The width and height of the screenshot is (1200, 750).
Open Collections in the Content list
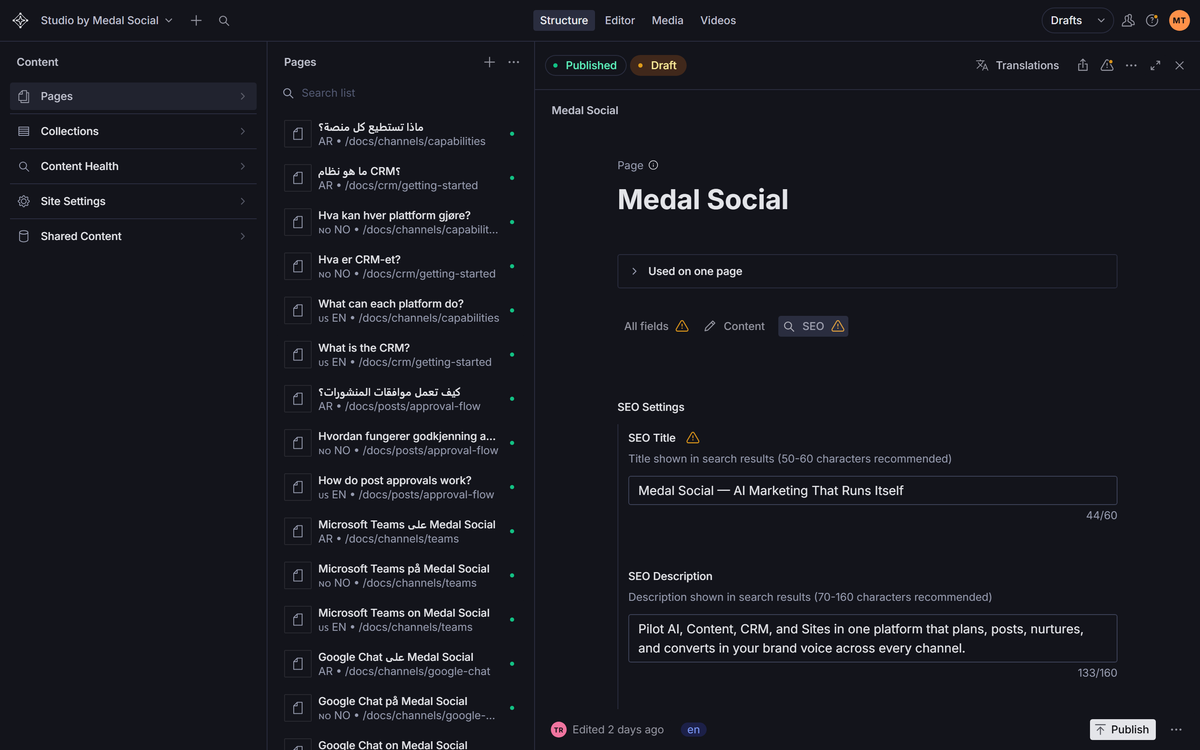pos(133,131)
